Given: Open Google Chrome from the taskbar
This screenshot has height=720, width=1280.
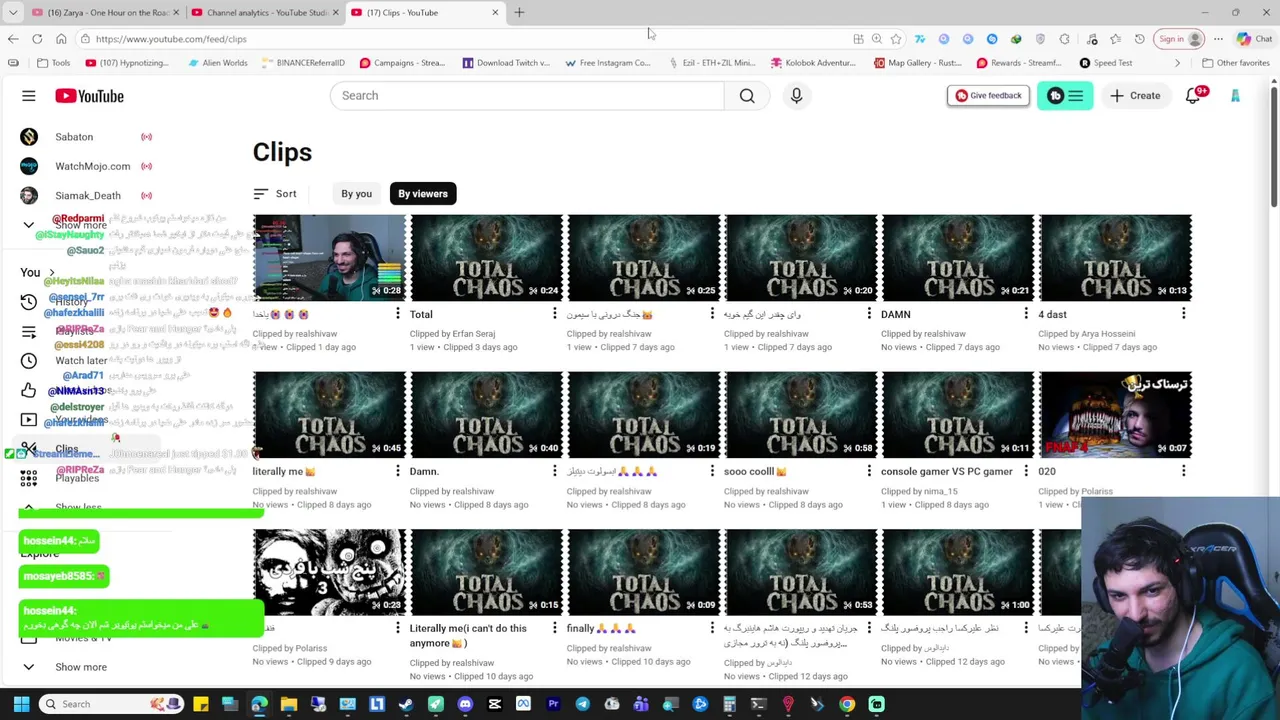Looking at the screenshot, I should point(847,704).
